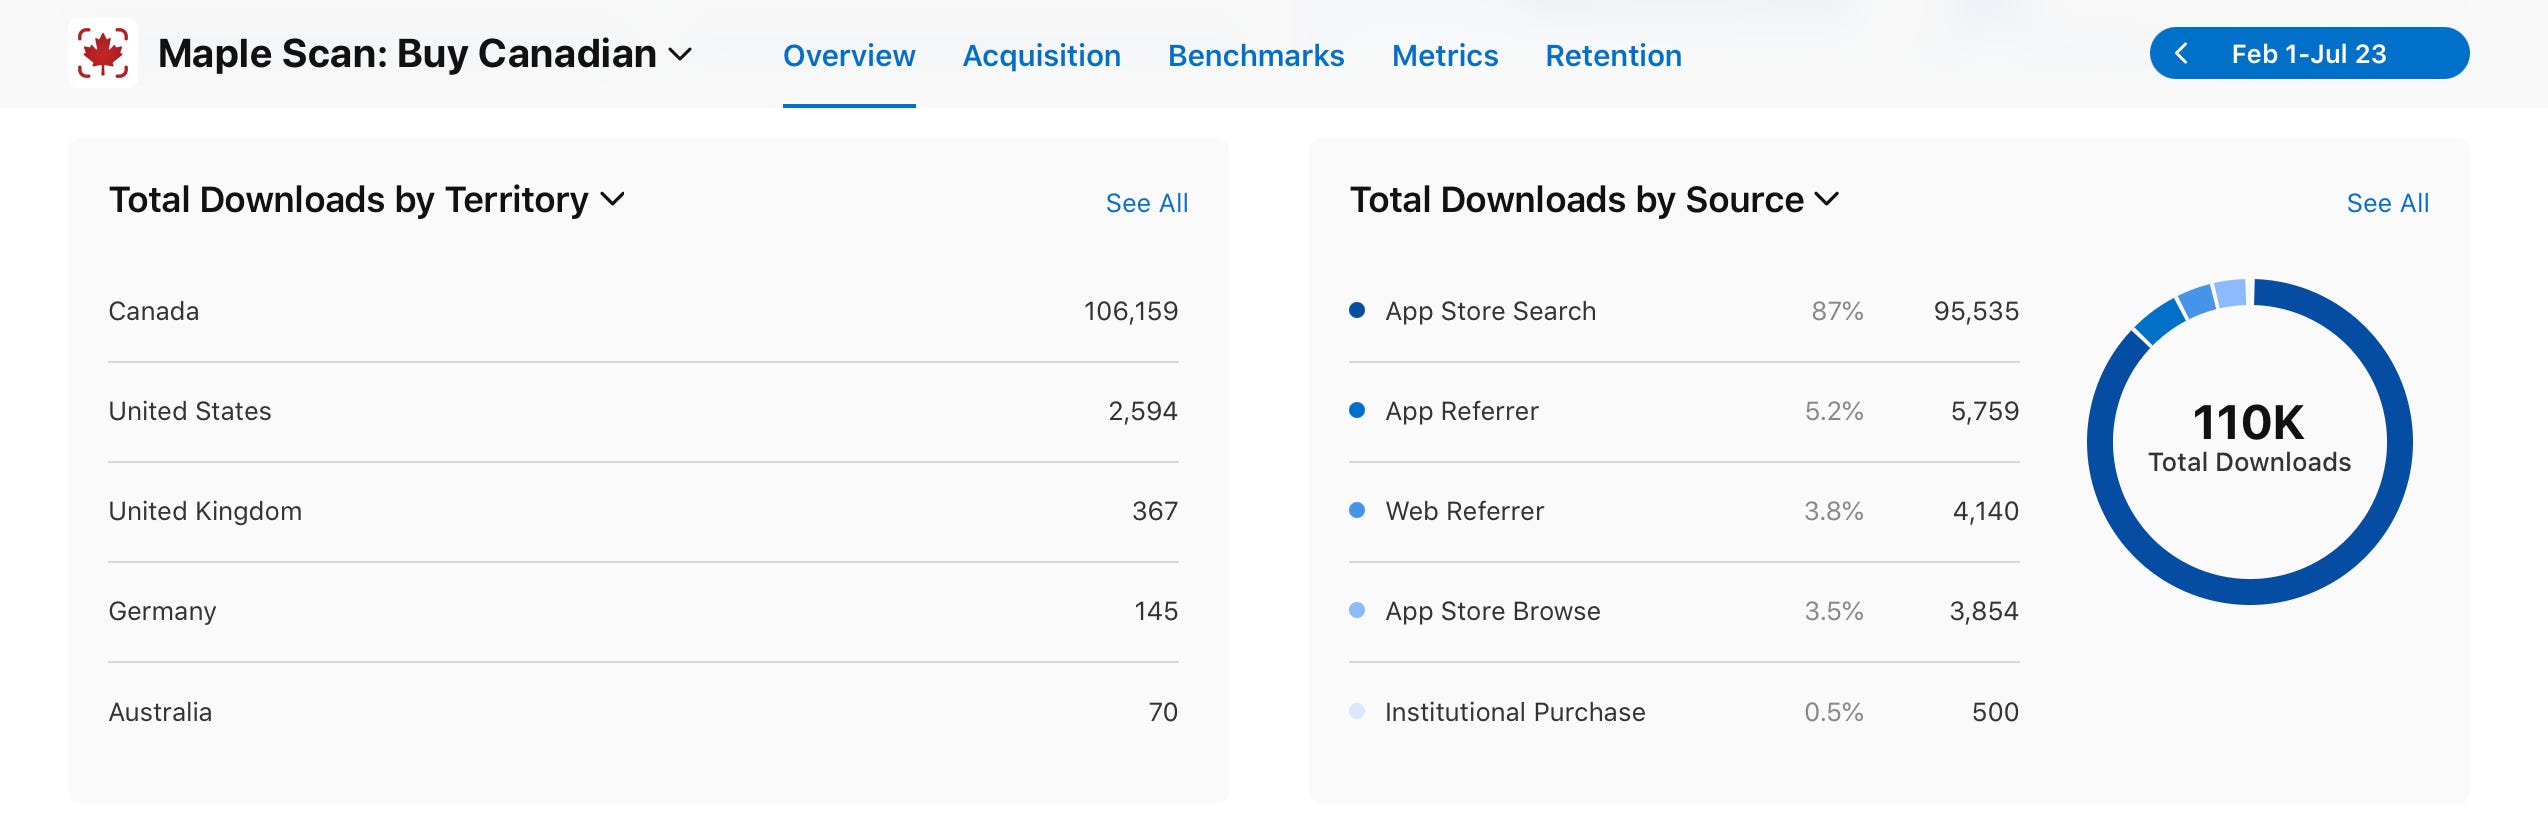
Task: Click the Canada territory row
Action: tap(643, 311)
